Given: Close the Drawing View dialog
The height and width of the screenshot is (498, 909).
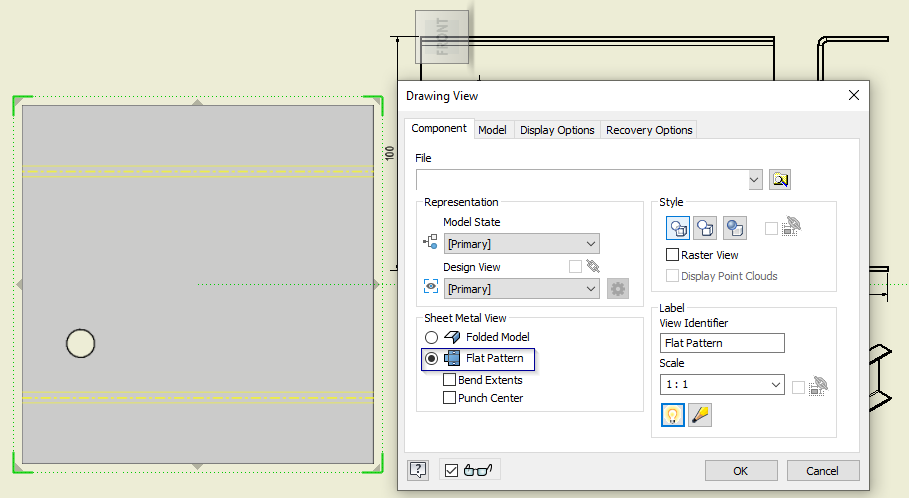Looking at the screenshot, I should point(854,95).
